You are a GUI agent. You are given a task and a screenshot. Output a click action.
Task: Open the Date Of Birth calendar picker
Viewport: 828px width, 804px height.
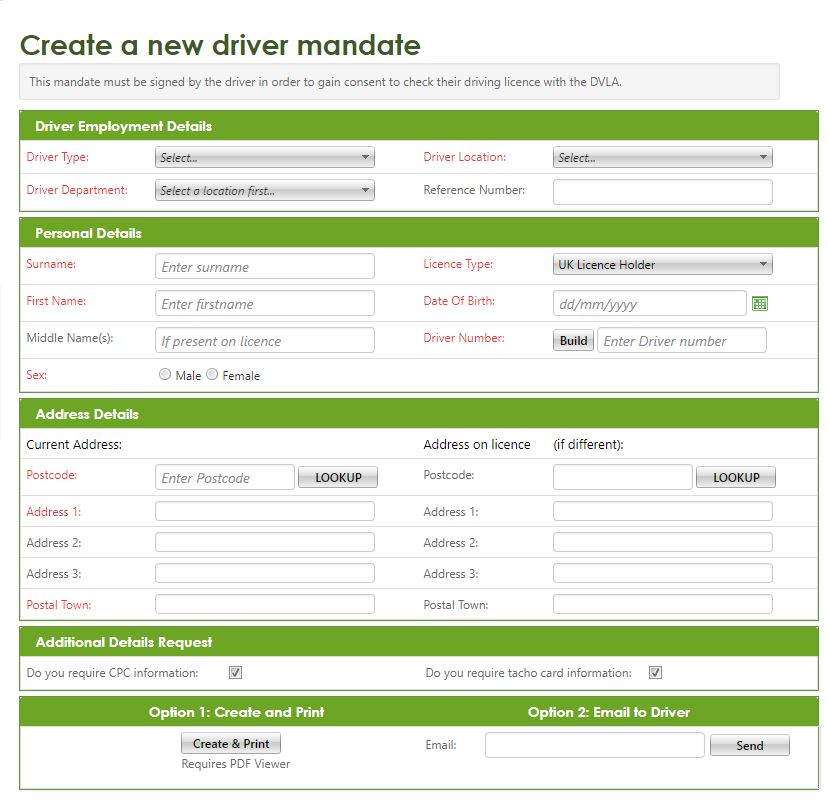(759, 304)
